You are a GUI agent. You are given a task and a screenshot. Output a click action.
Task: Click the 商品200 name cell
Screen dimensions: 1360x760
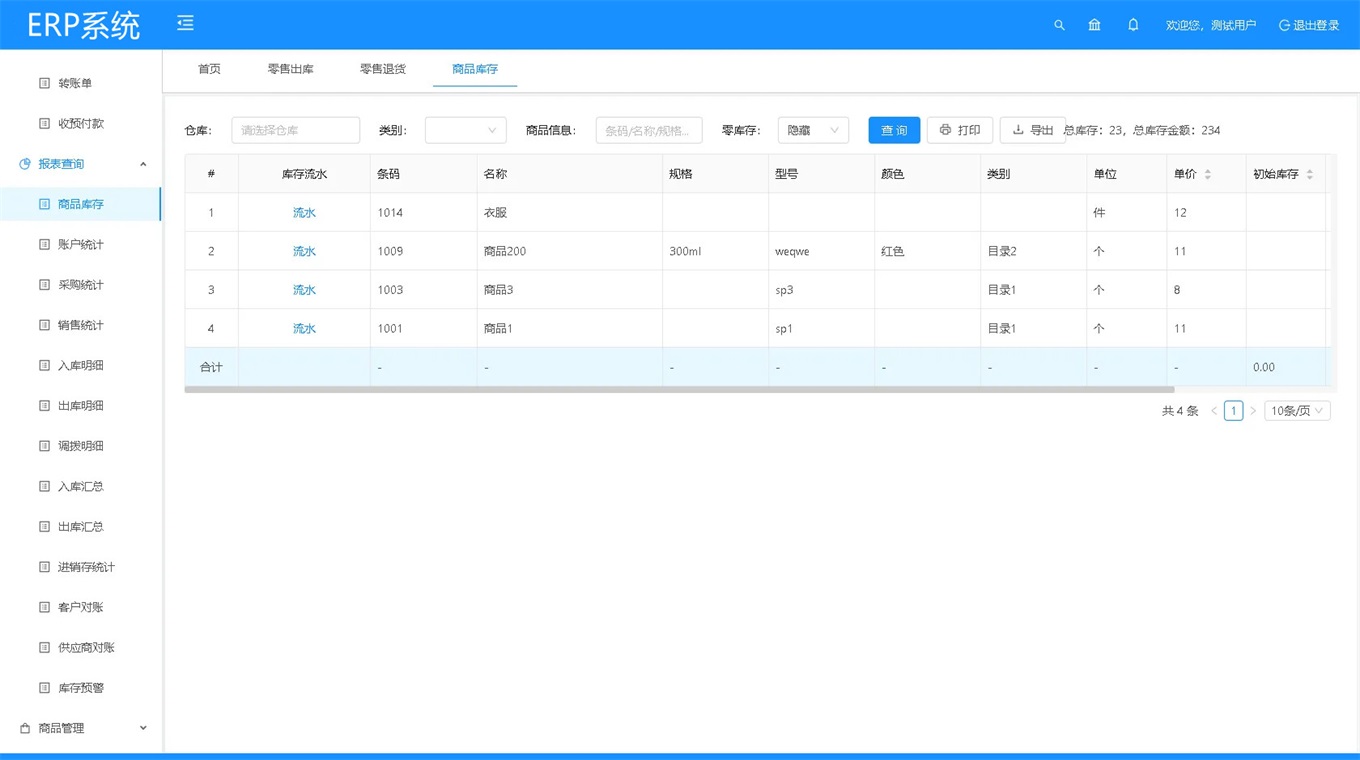tap(570, 251)
